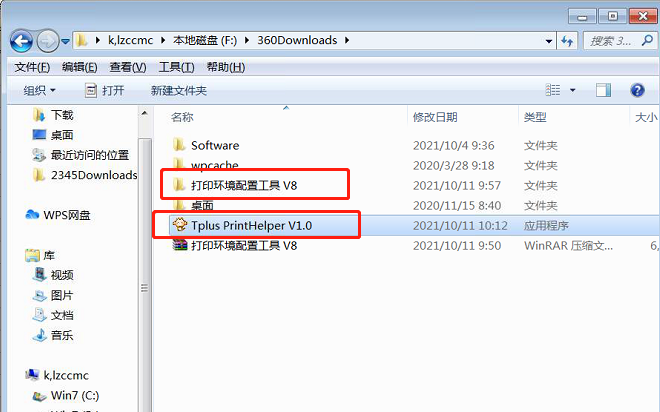Open WPS网盘 in the navigation pane
Screen dimensions: 660x412
pyautogui.click(x=59, y=215)
